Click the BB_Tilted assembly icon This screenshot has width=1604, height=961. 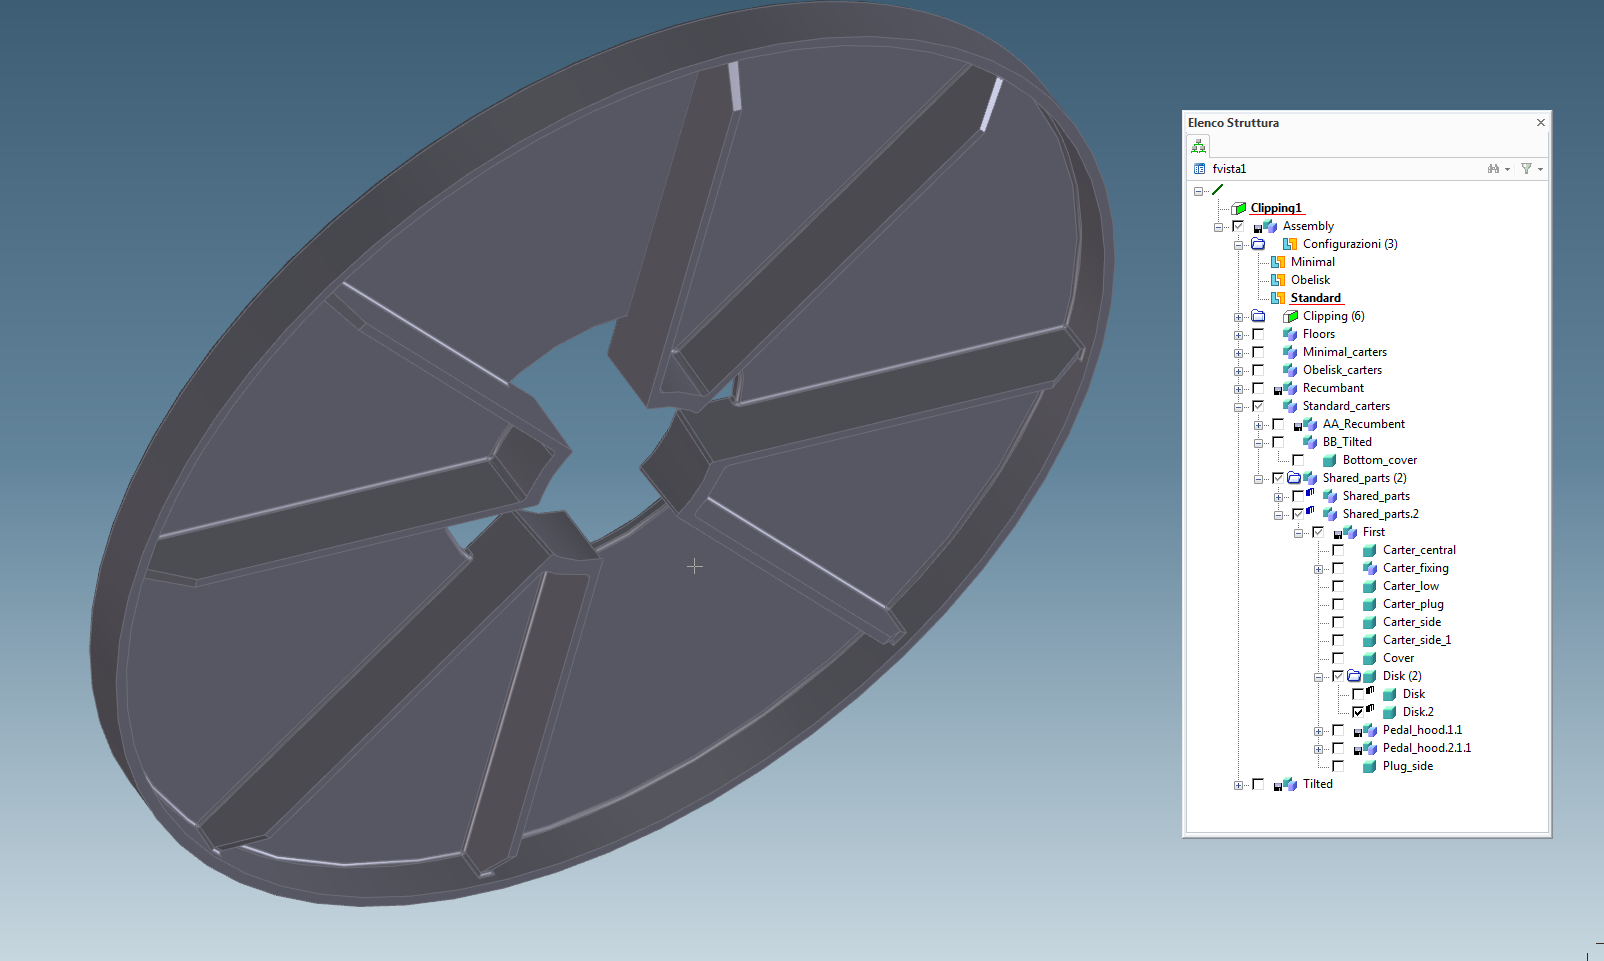click(1310, 442)
